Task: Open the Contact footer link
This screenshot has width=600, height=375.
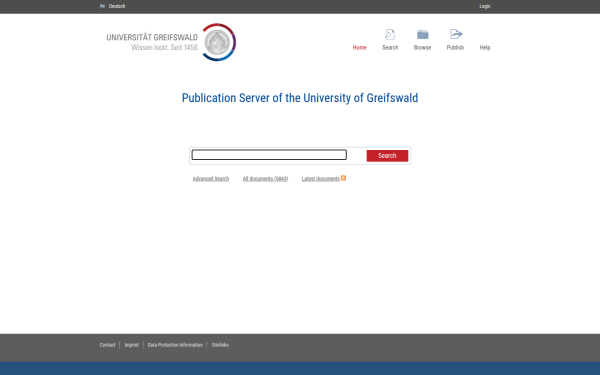Action: 108,345
